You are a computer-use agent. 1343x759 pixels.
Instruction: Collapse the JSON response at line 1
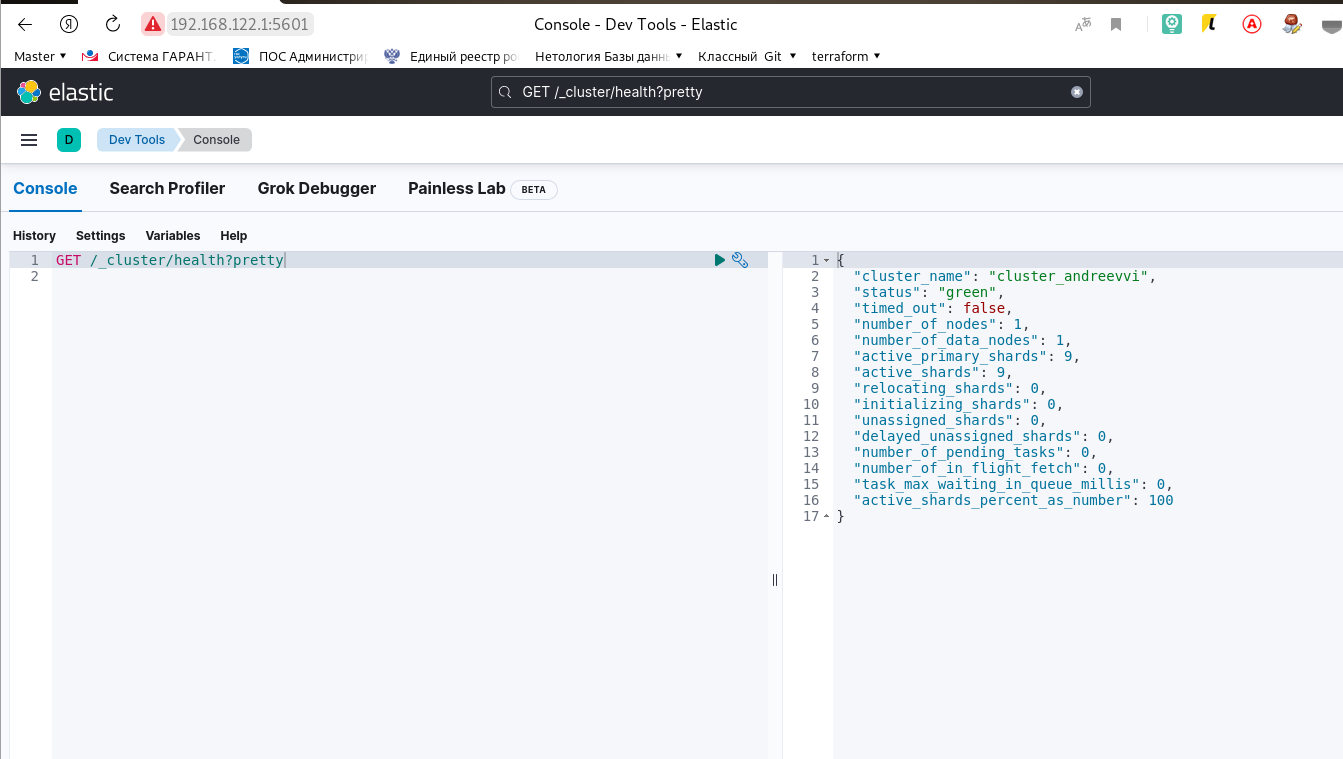[827, 259]
